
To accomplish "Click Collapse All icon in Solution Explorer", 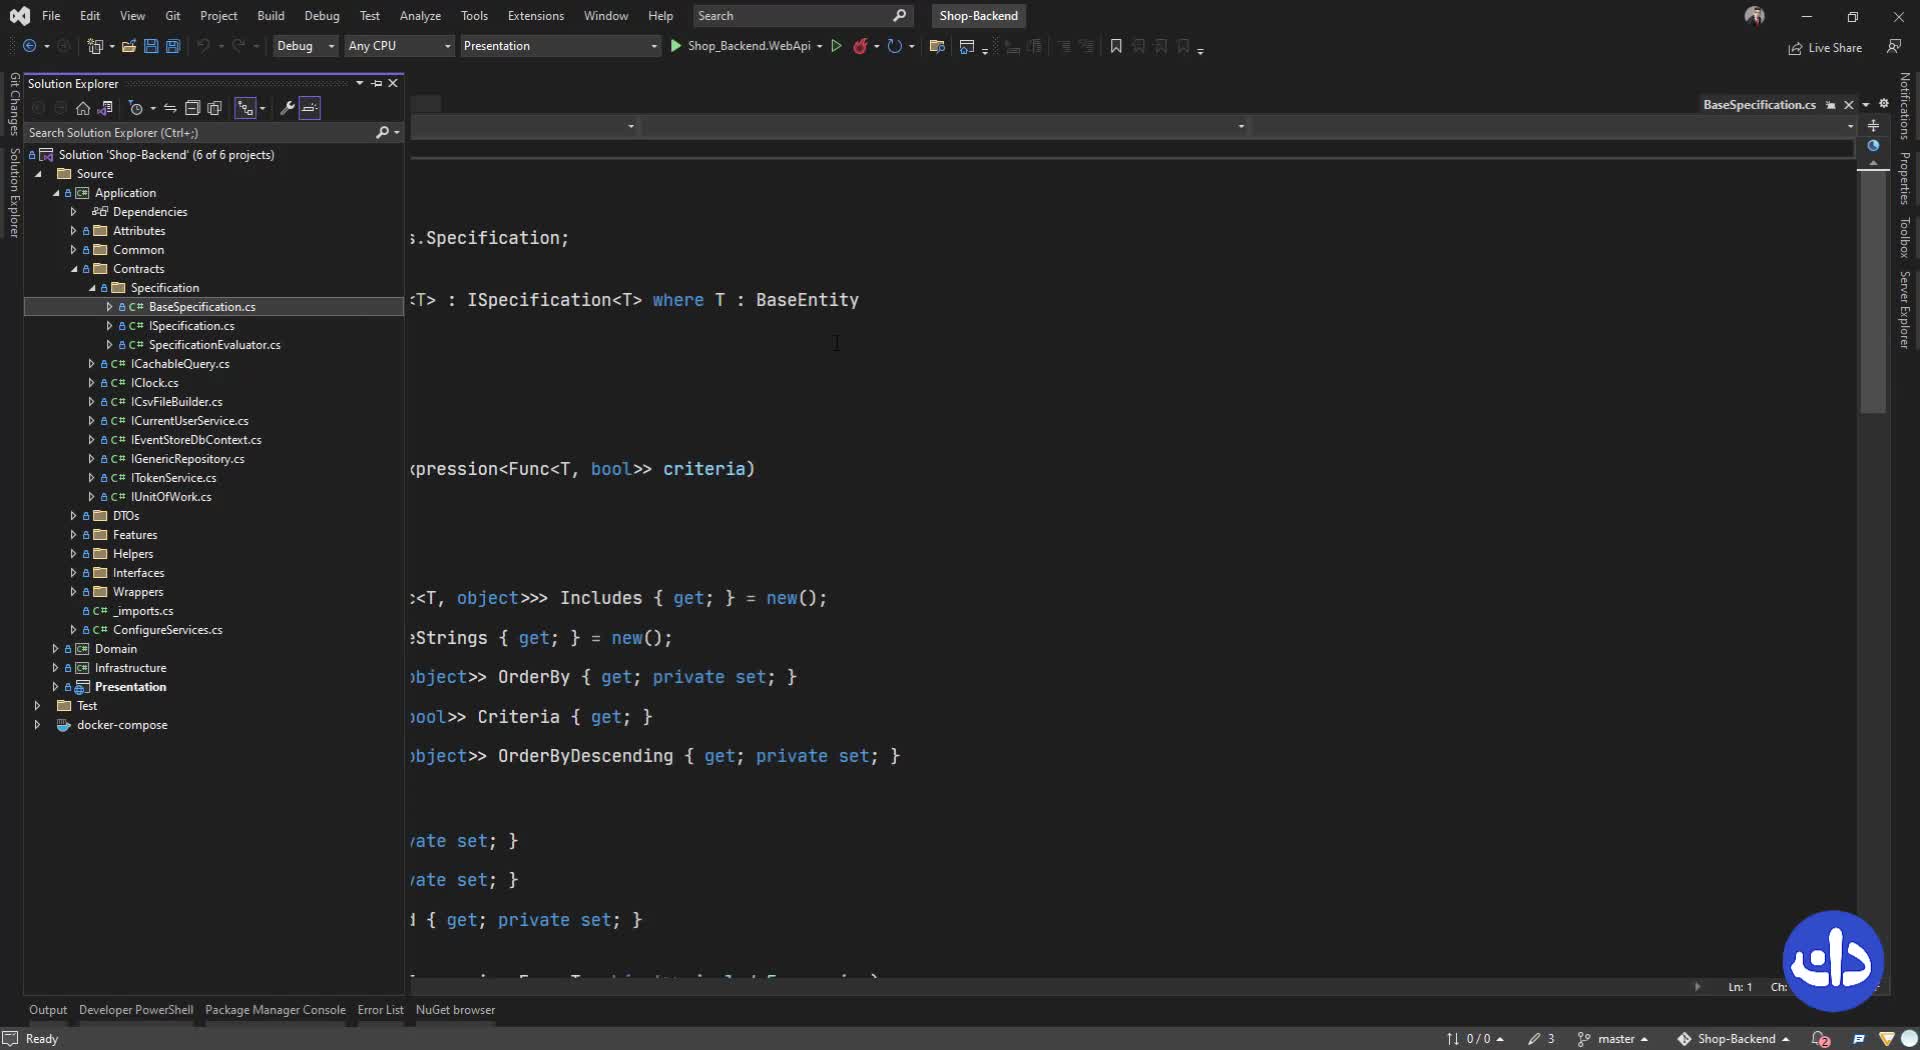I will tap(192, 108).
